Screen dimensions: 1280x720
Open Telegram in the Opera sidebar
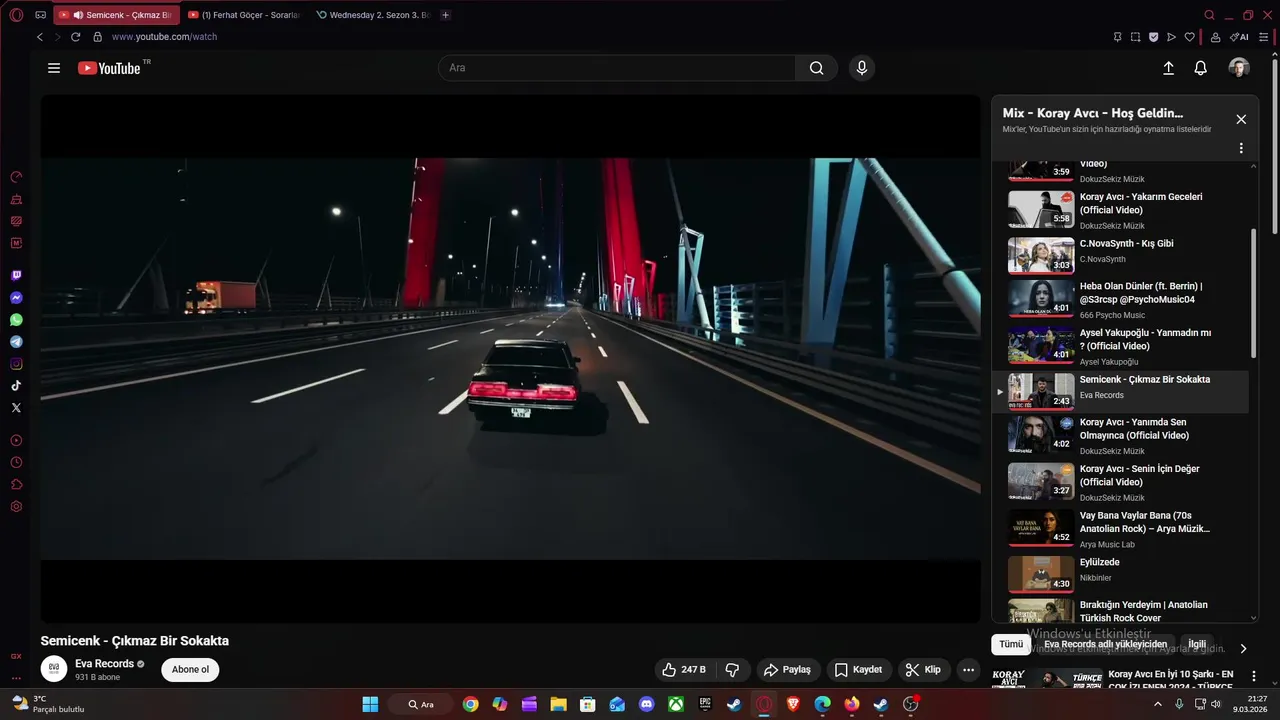point(16,342)
